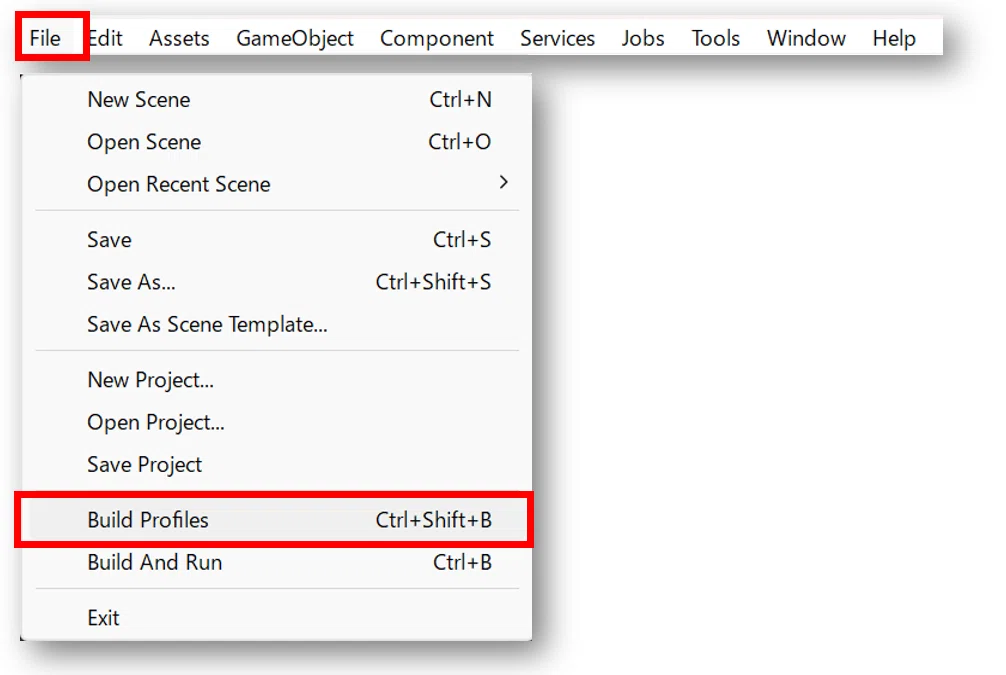
Task: Open Build Profiles from File menu
Action: [x=277, y=520]
